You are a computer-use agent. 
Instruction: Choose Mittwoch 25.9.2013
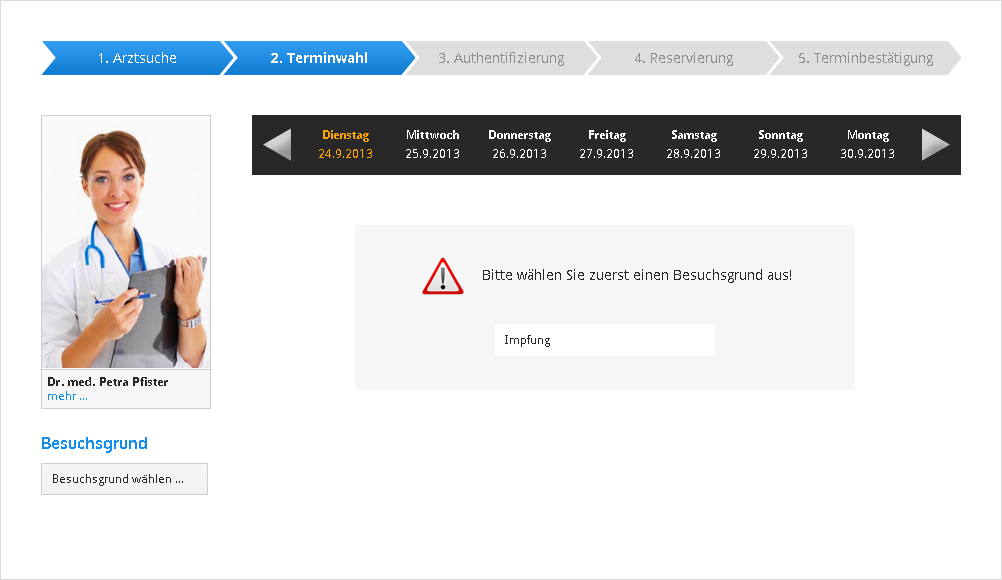tap(432, 144)
